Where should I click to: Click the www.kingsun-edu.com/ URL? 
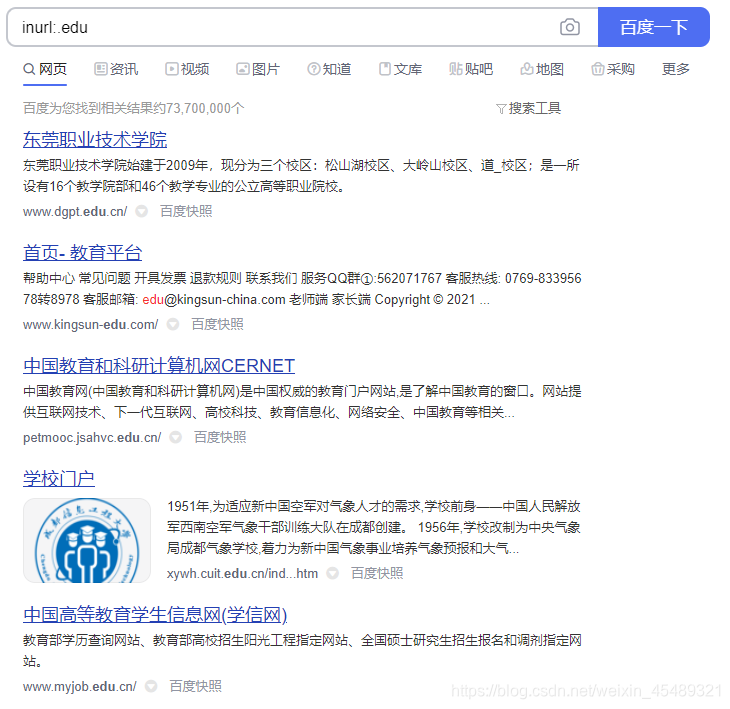(90, 324)
